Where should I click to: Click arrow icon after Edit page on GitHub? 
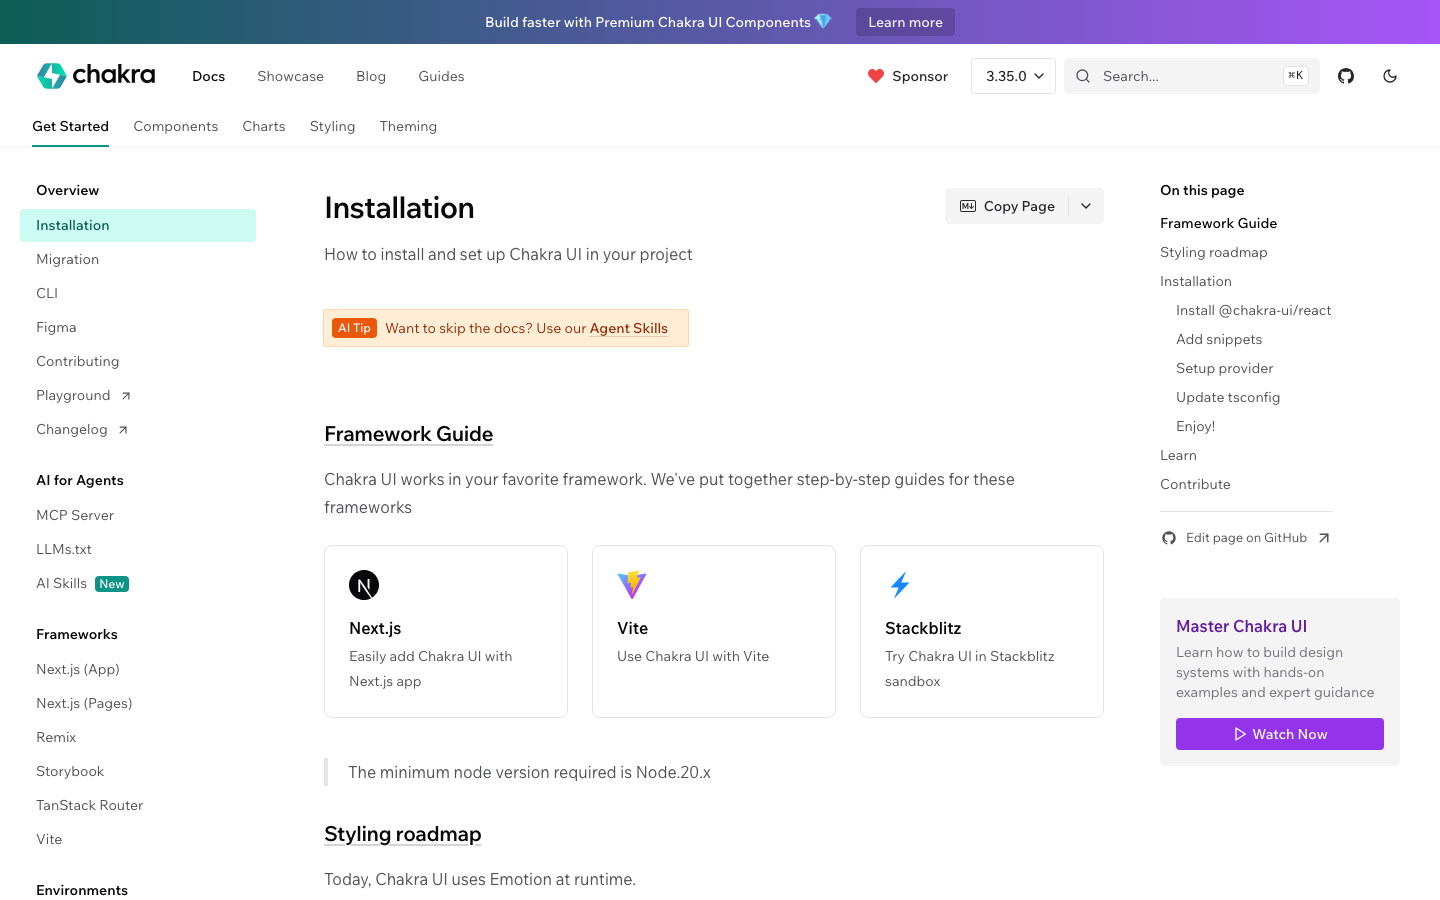(x=1324, y=538)
